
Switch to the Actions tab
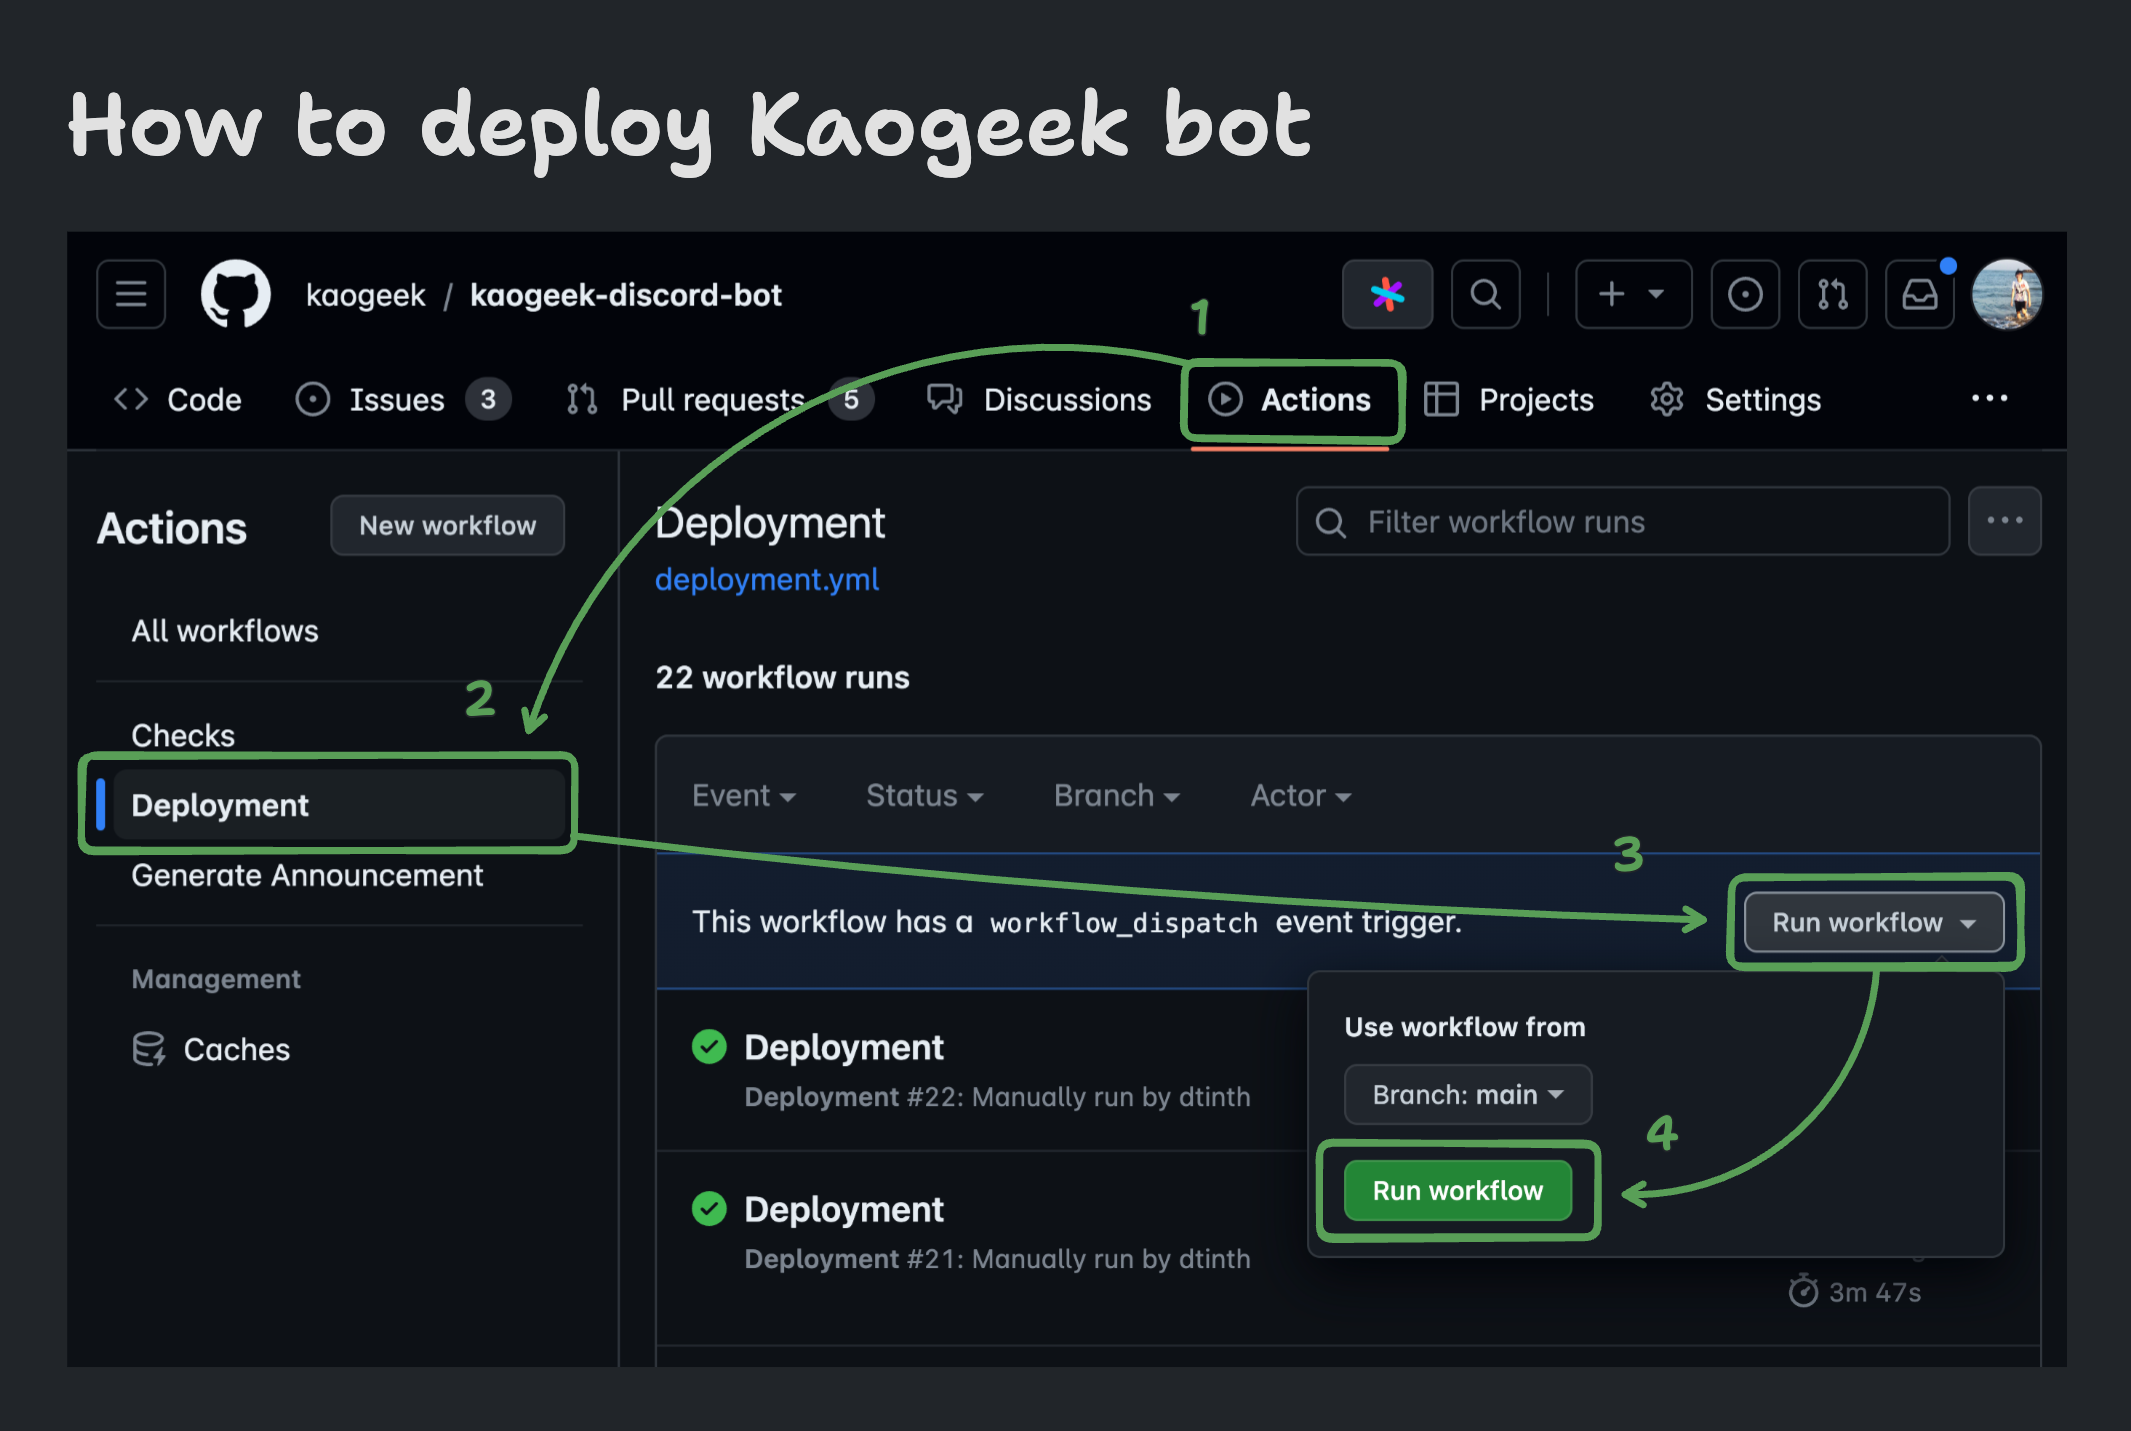pos(1290,400)
